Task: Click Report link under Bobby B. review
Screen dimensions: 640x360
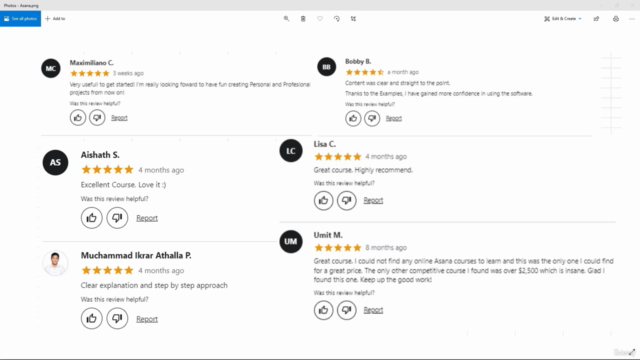Action: click(394, 118)
